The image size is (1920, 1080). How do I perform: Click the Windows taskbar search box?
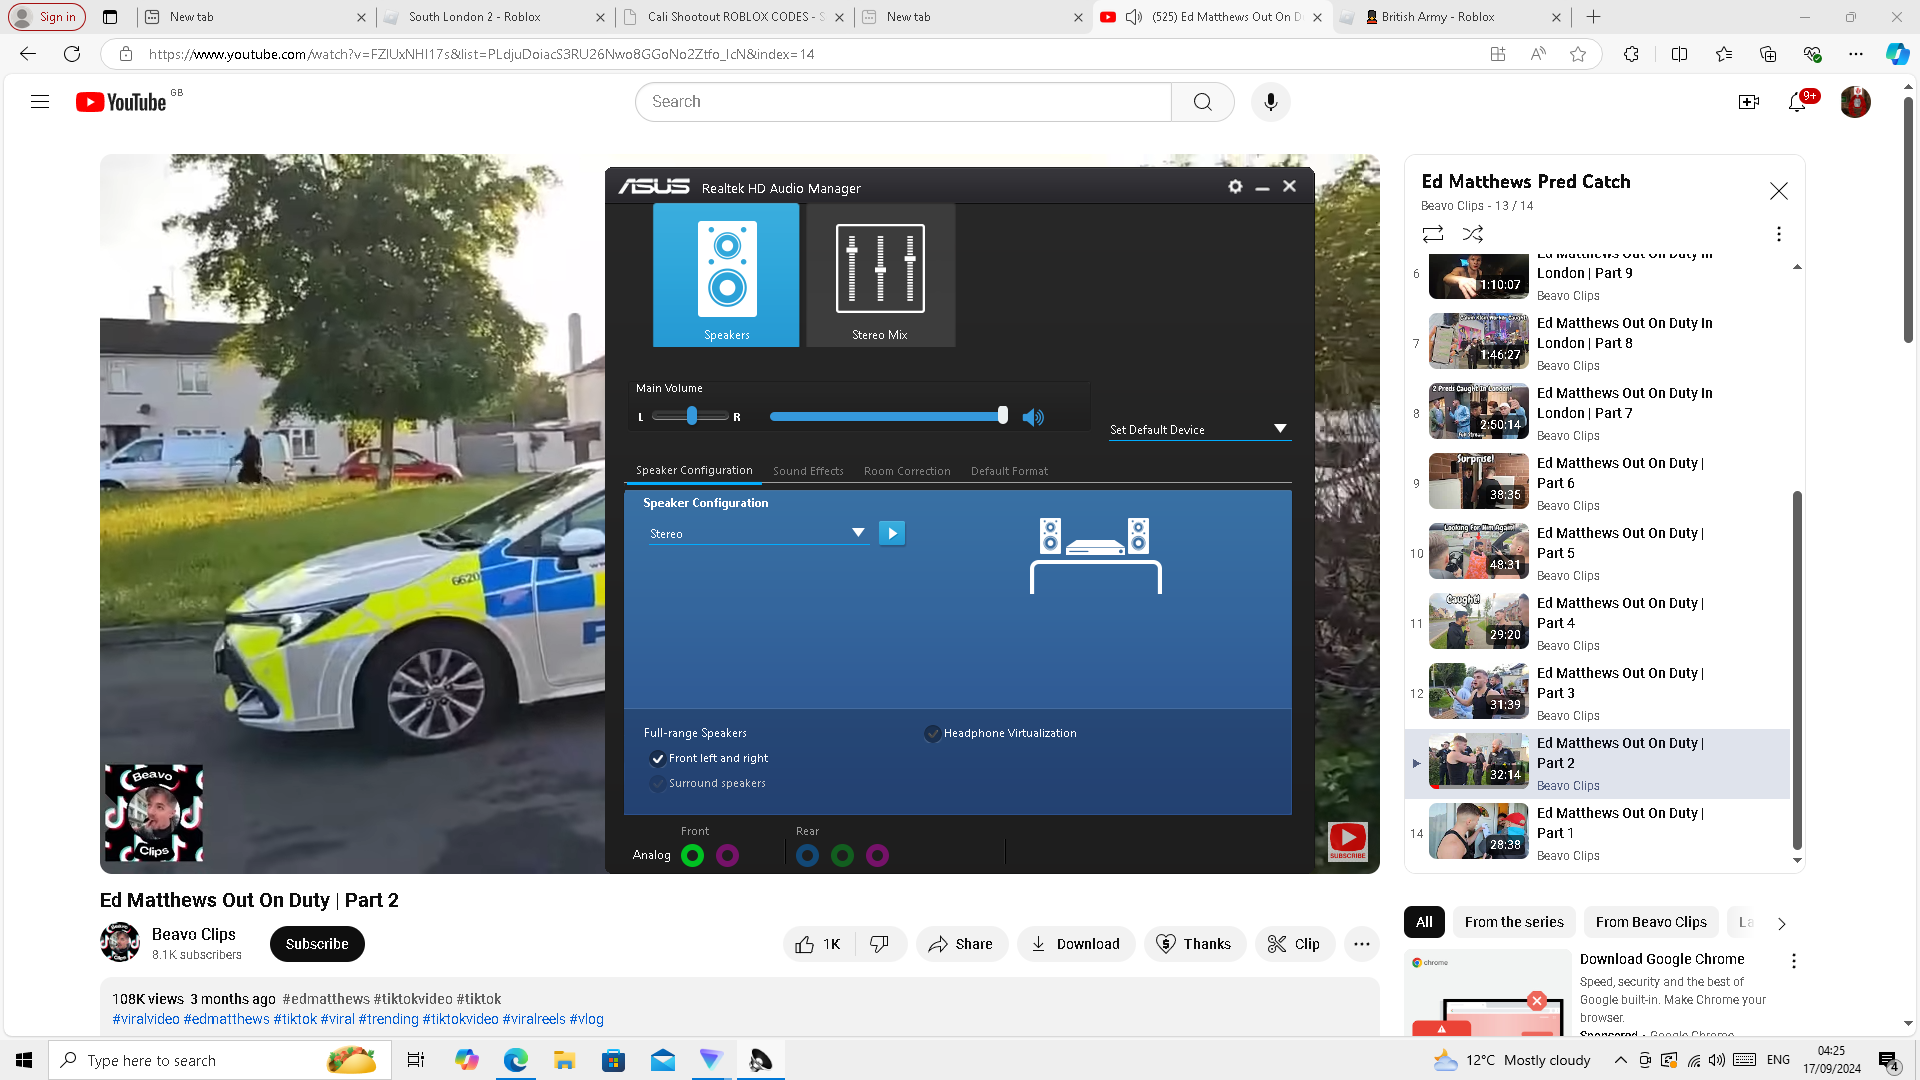220,1060
